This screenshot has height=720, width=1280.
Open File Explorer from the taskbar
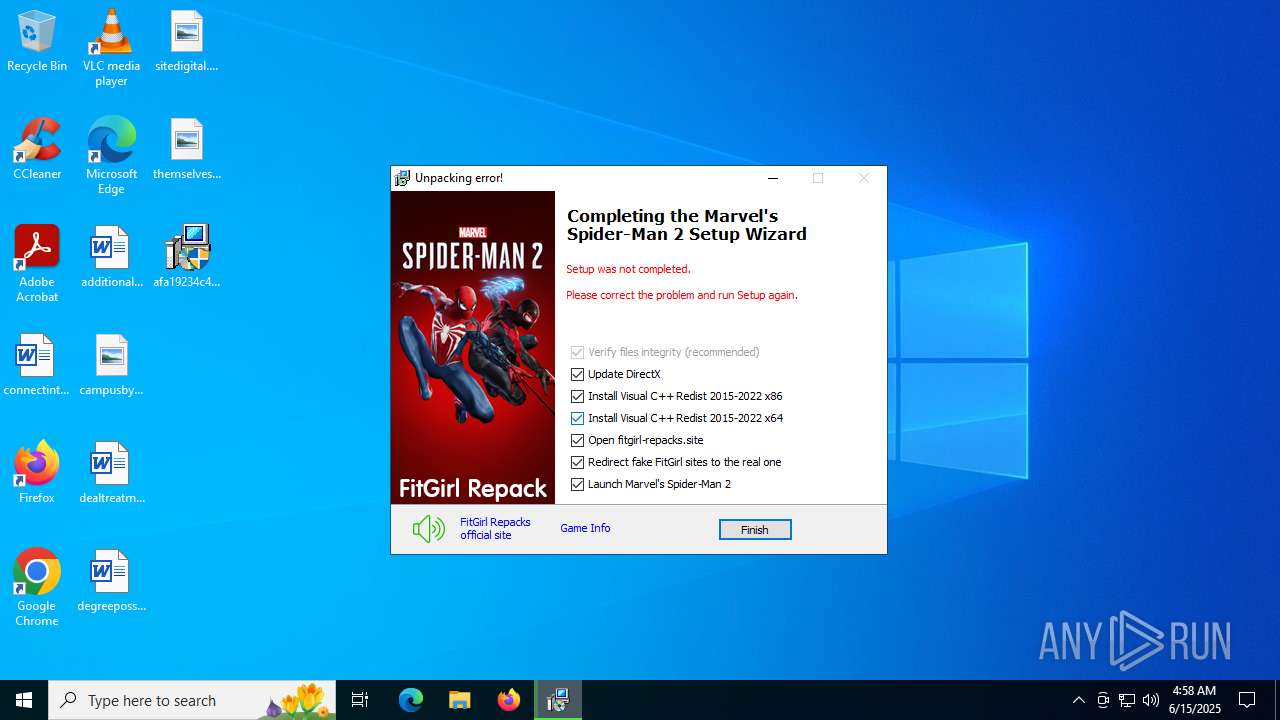tap(459, 700)
